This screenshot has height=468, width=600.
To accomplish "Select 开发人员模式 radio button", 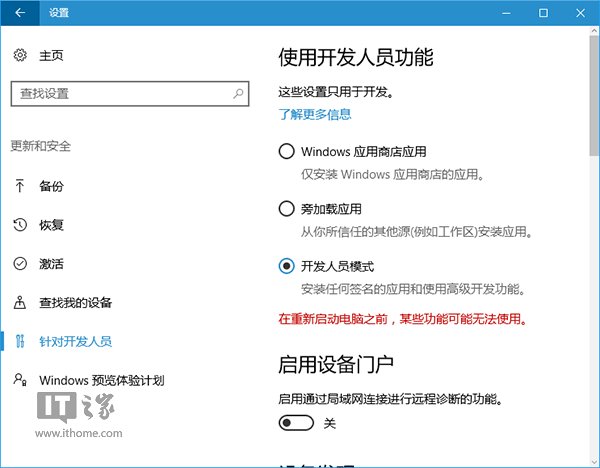I will [x=287, y=266].
